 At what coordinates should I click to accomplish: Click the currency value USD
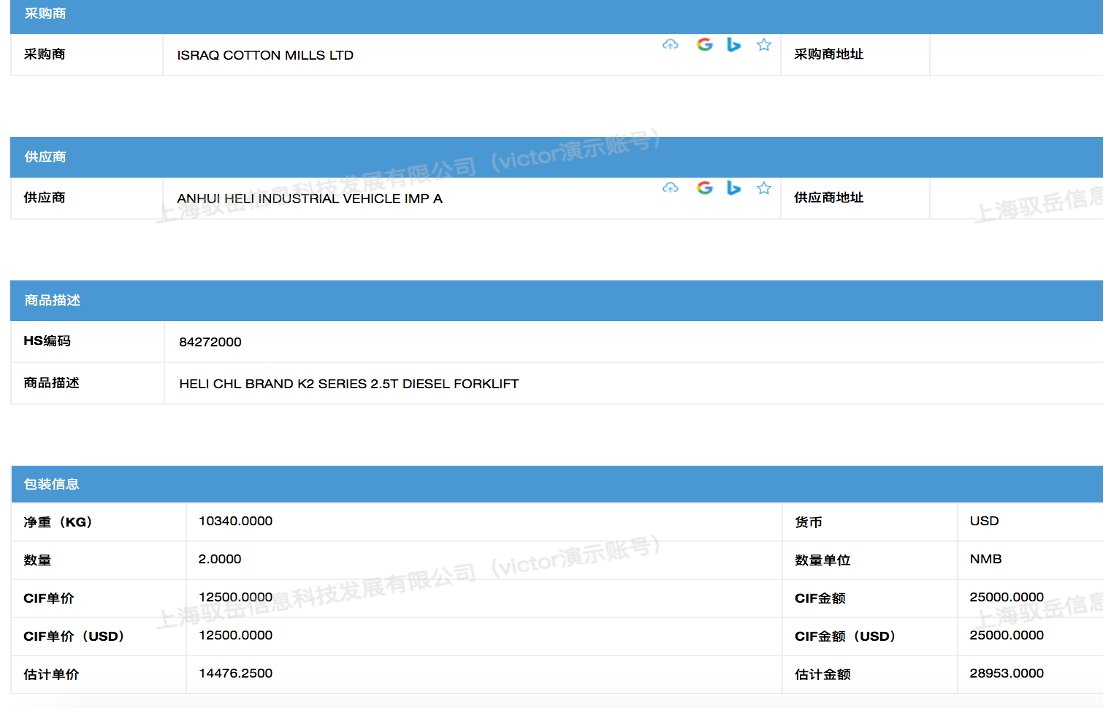[984, 521]
